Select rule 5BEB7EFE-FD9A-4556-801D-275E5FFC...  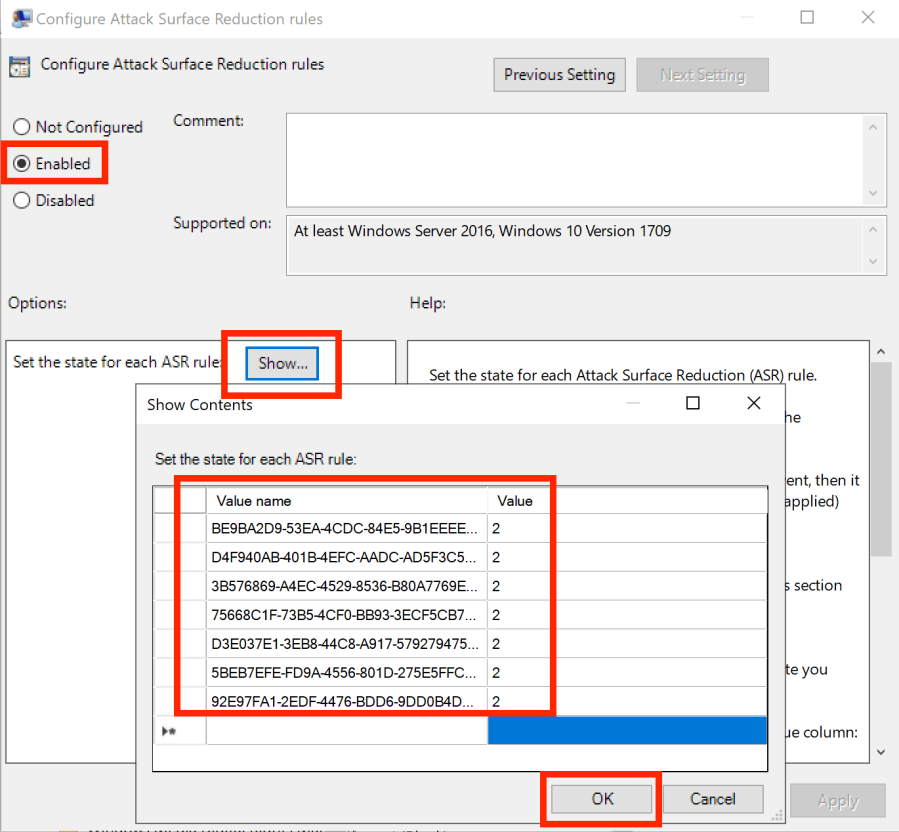click(x=347, y=672)
